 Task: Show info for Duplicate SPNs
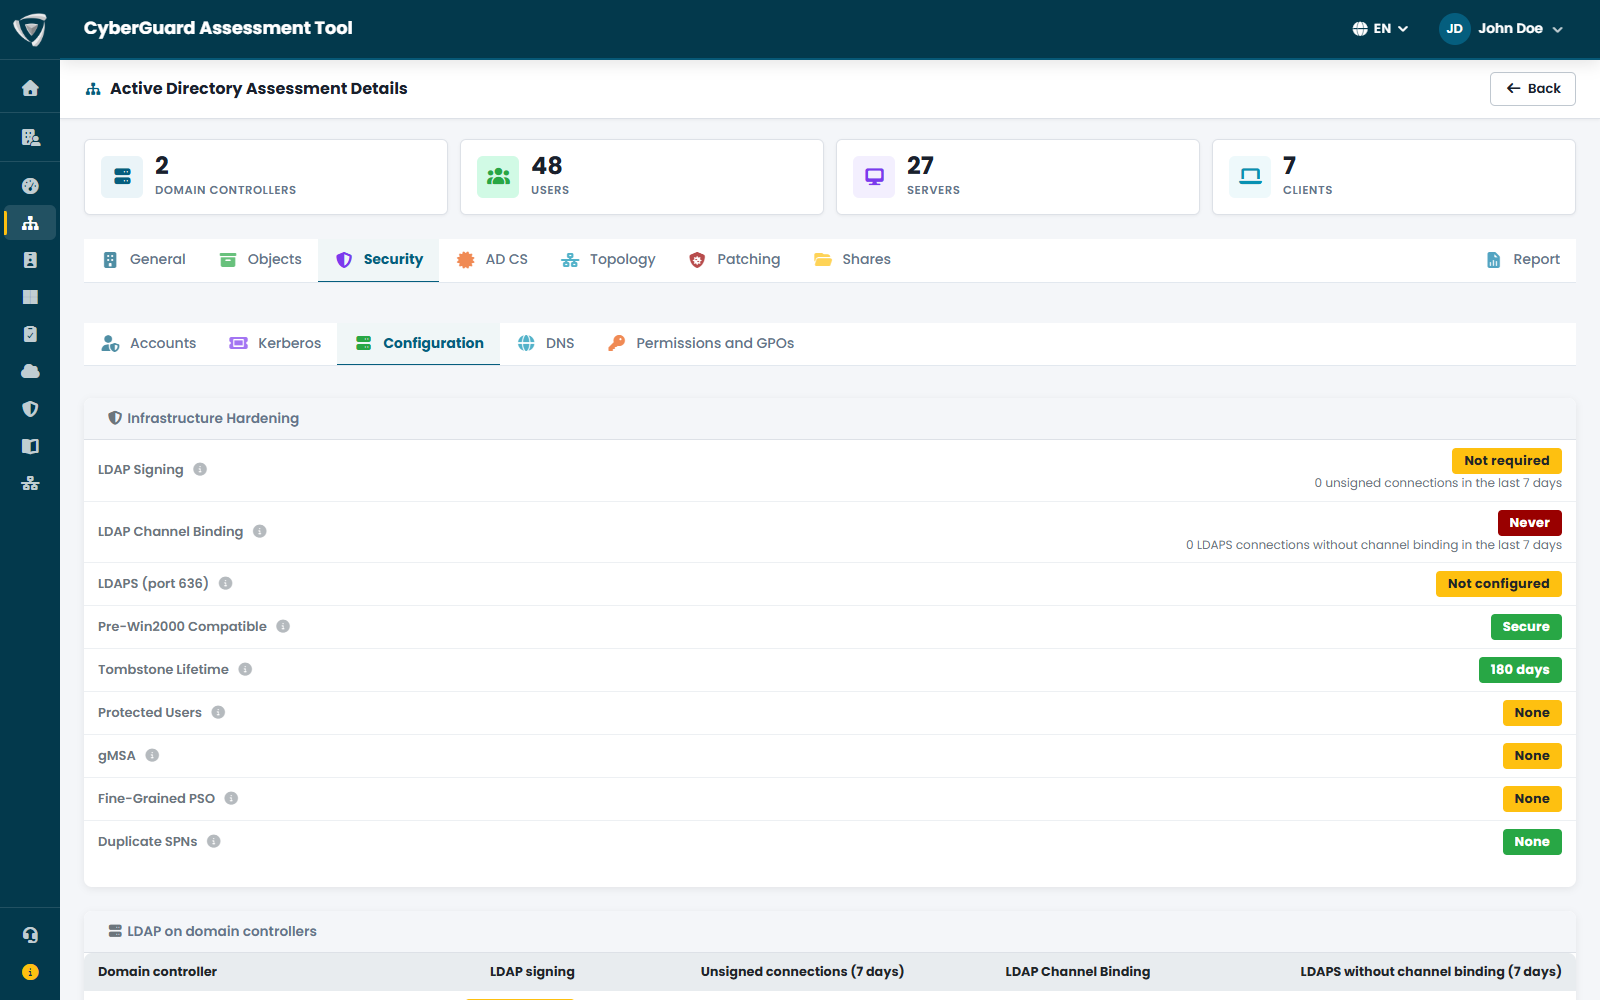[214, 841]
